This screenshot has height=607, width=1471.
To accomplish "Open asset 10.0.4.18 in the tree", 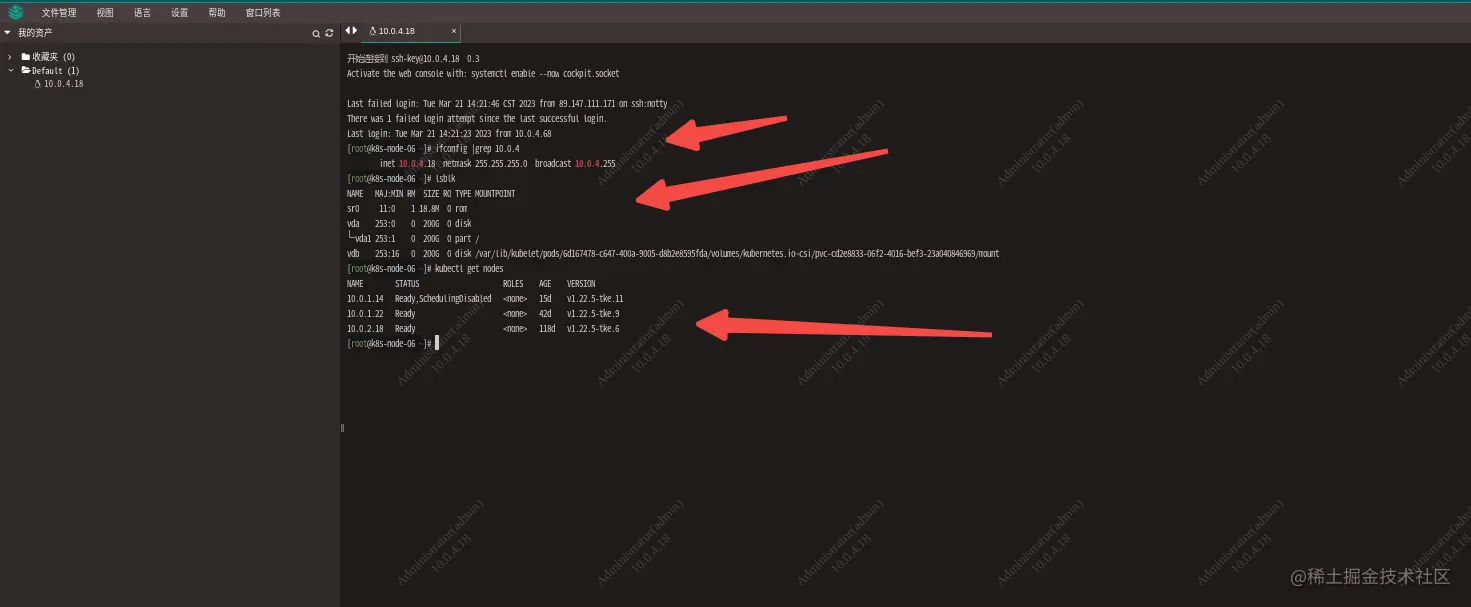I will tap(63, 84).
